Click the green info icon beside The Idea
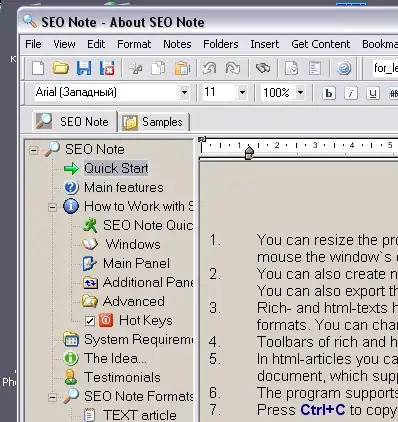This screenshot has height=422, width=398. (x=71, y=358)
